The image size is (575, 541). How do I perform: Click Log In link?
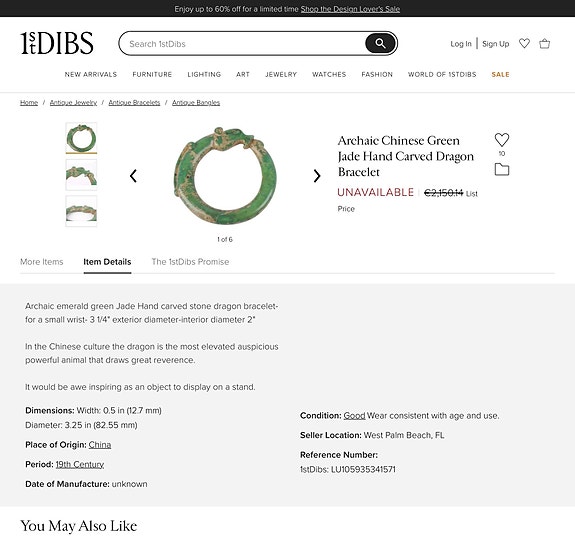tap(461, 44)
